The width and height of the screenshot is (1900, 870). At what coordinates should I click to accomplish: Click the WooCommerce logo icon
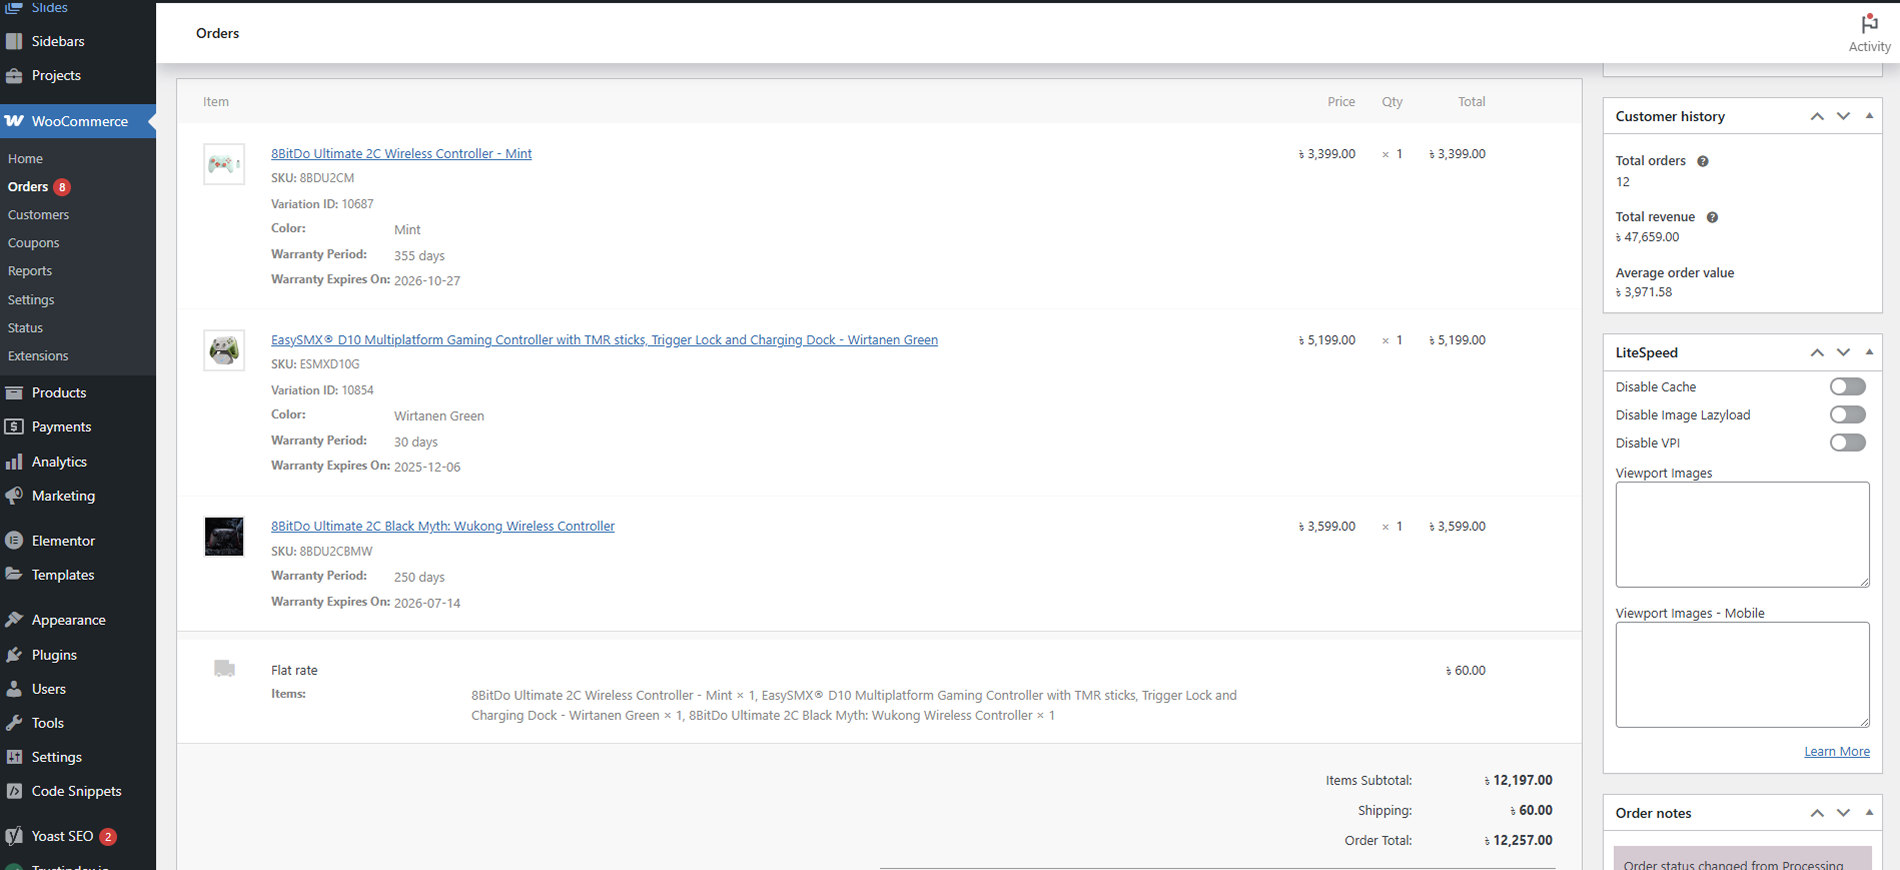point(14,121)
